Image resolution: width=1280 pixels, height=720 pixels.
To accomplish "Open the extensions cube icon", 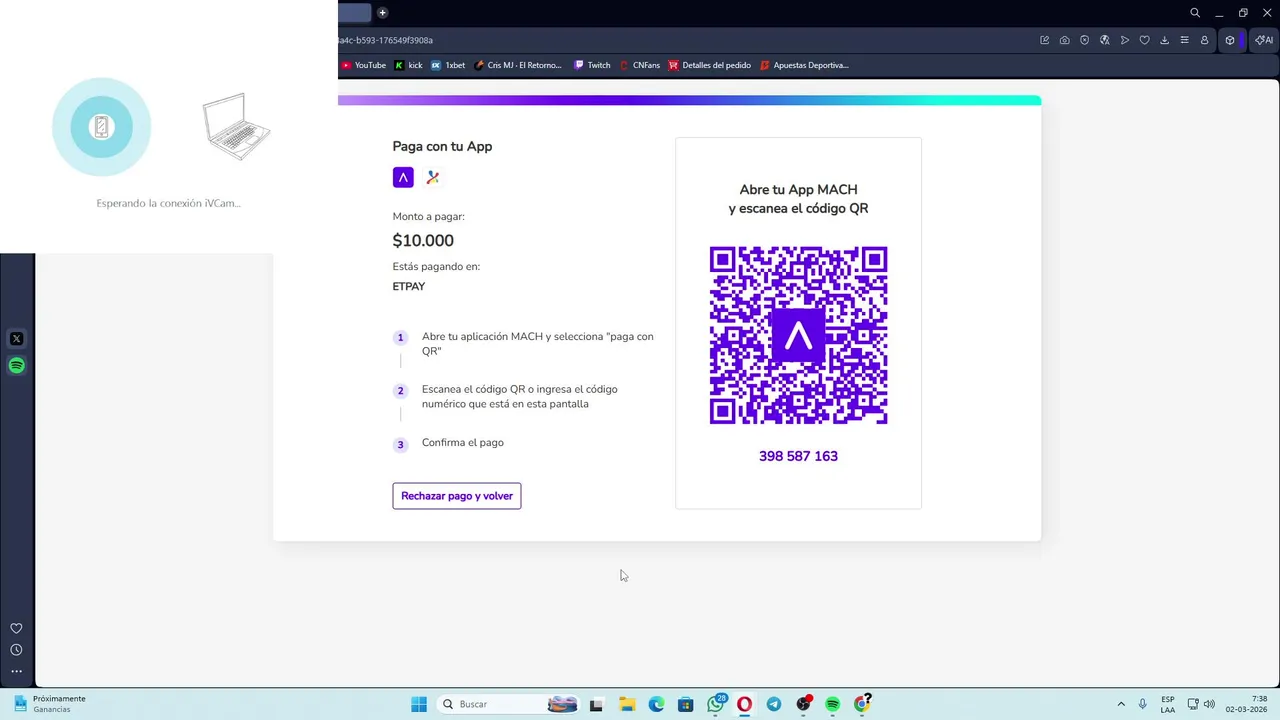I will pos(1230,40).
